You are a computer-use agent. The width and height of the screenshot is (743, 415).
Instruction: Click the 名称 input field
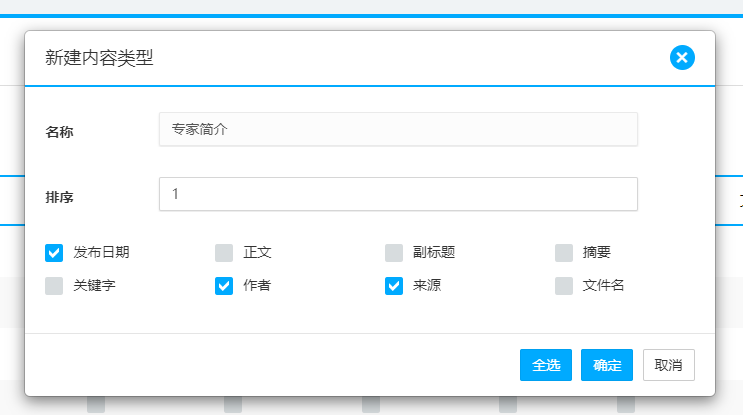(398, 129)
